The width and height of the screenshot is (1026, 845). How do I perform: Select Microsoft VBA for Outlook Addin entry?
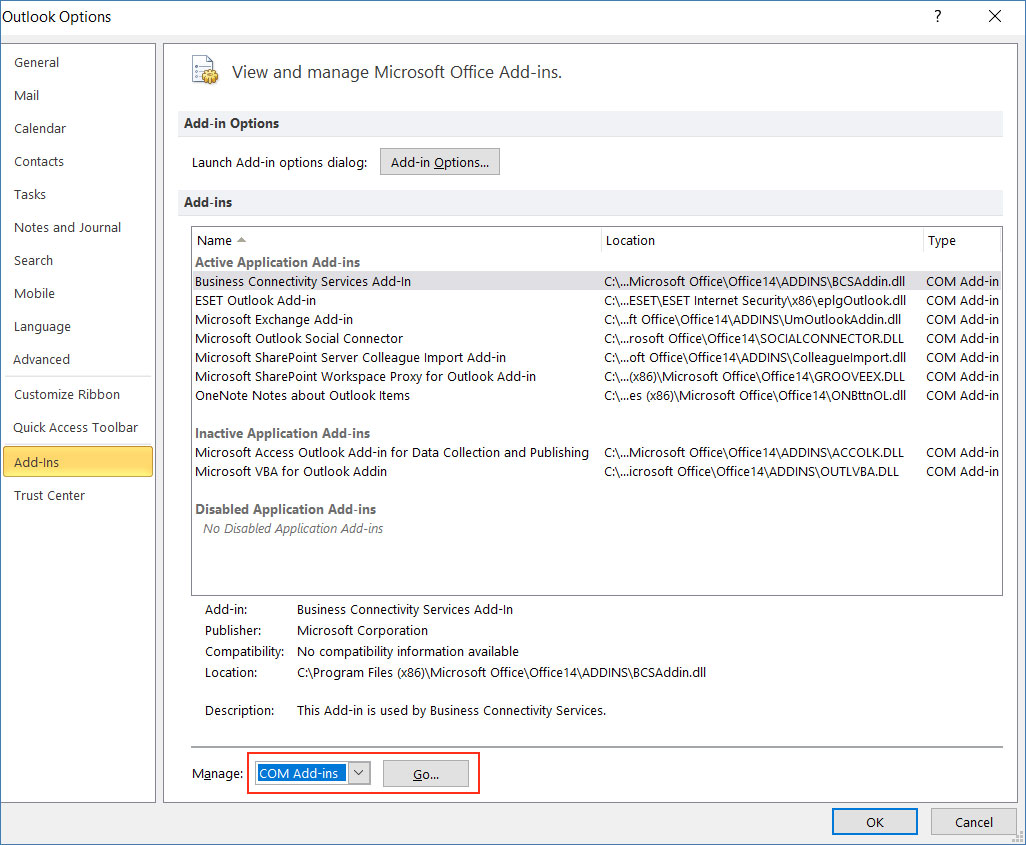click(291, 471)
